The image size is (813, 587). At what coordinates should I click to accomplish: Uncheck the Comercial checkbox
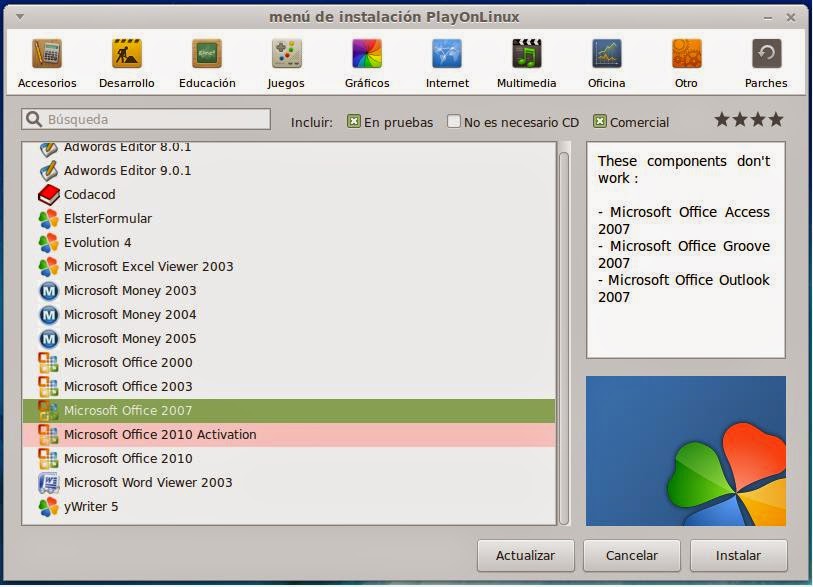[x=599, y=121]
